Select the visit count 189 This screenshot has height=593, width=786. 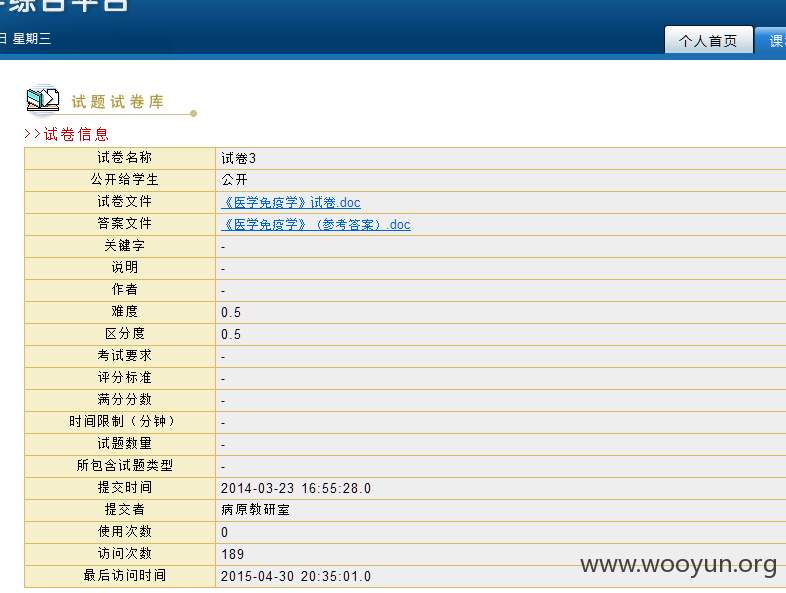point(233,554)
